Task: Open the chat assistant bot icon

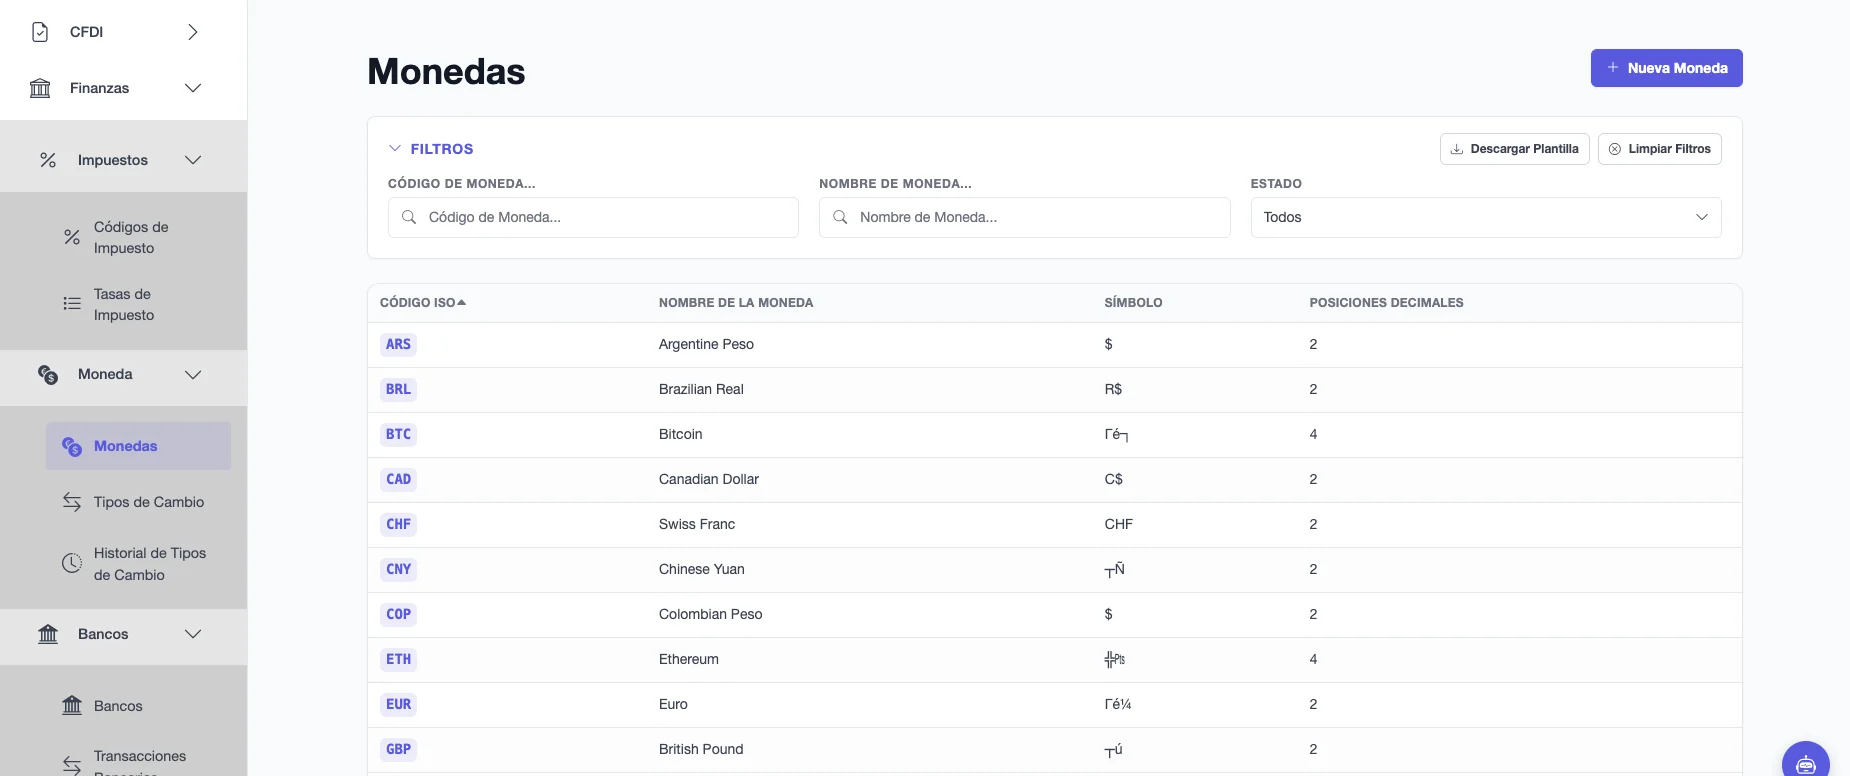Action: click(x=1806, y=764)
